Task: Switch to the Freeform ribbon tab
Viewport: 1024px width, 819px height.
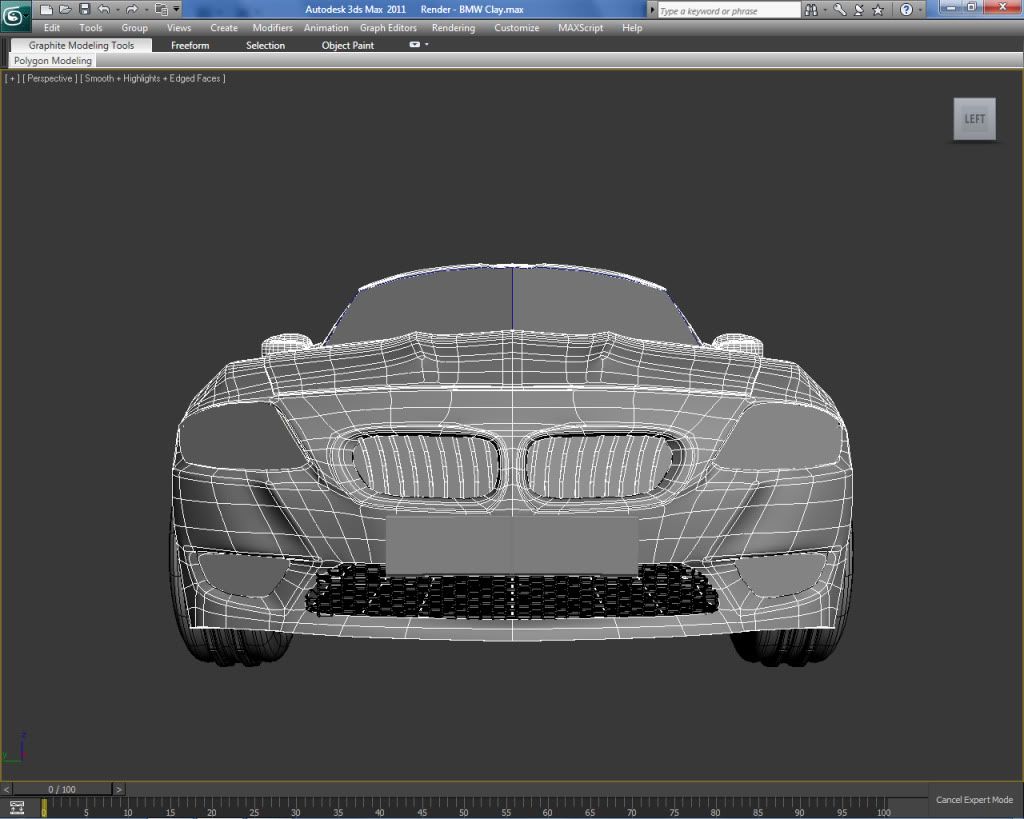Action: coord(190,45)
